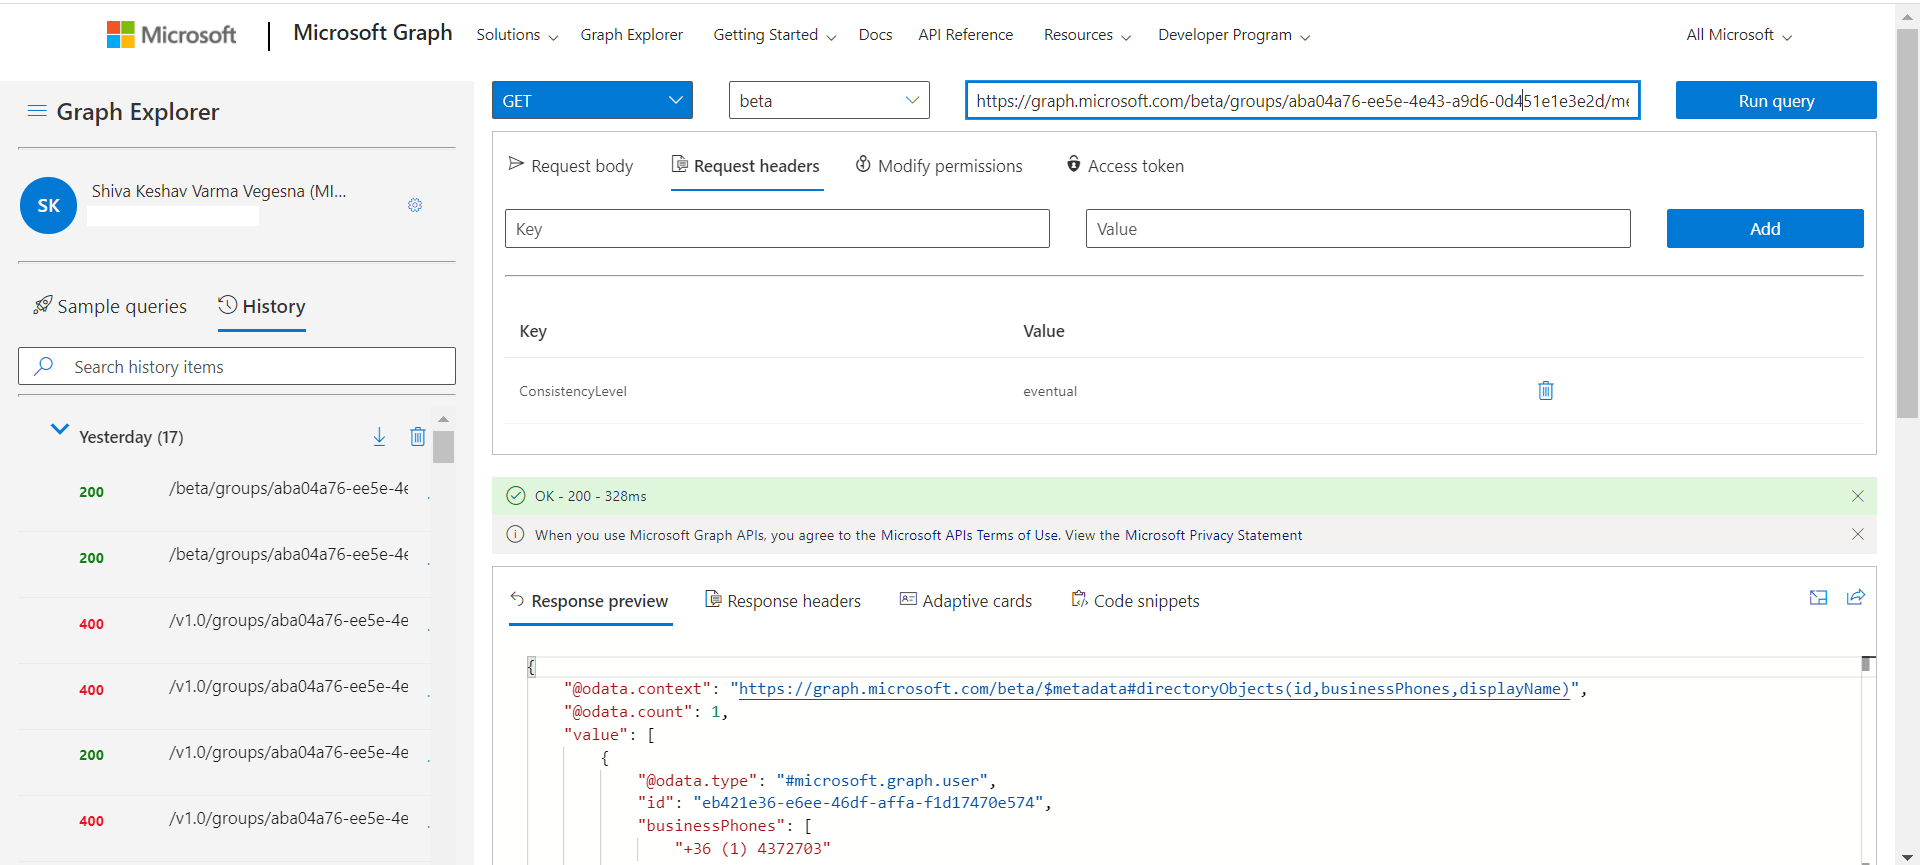Collapse the Yesterday (17) history group

pyautogui.click(x=60, y=430)
